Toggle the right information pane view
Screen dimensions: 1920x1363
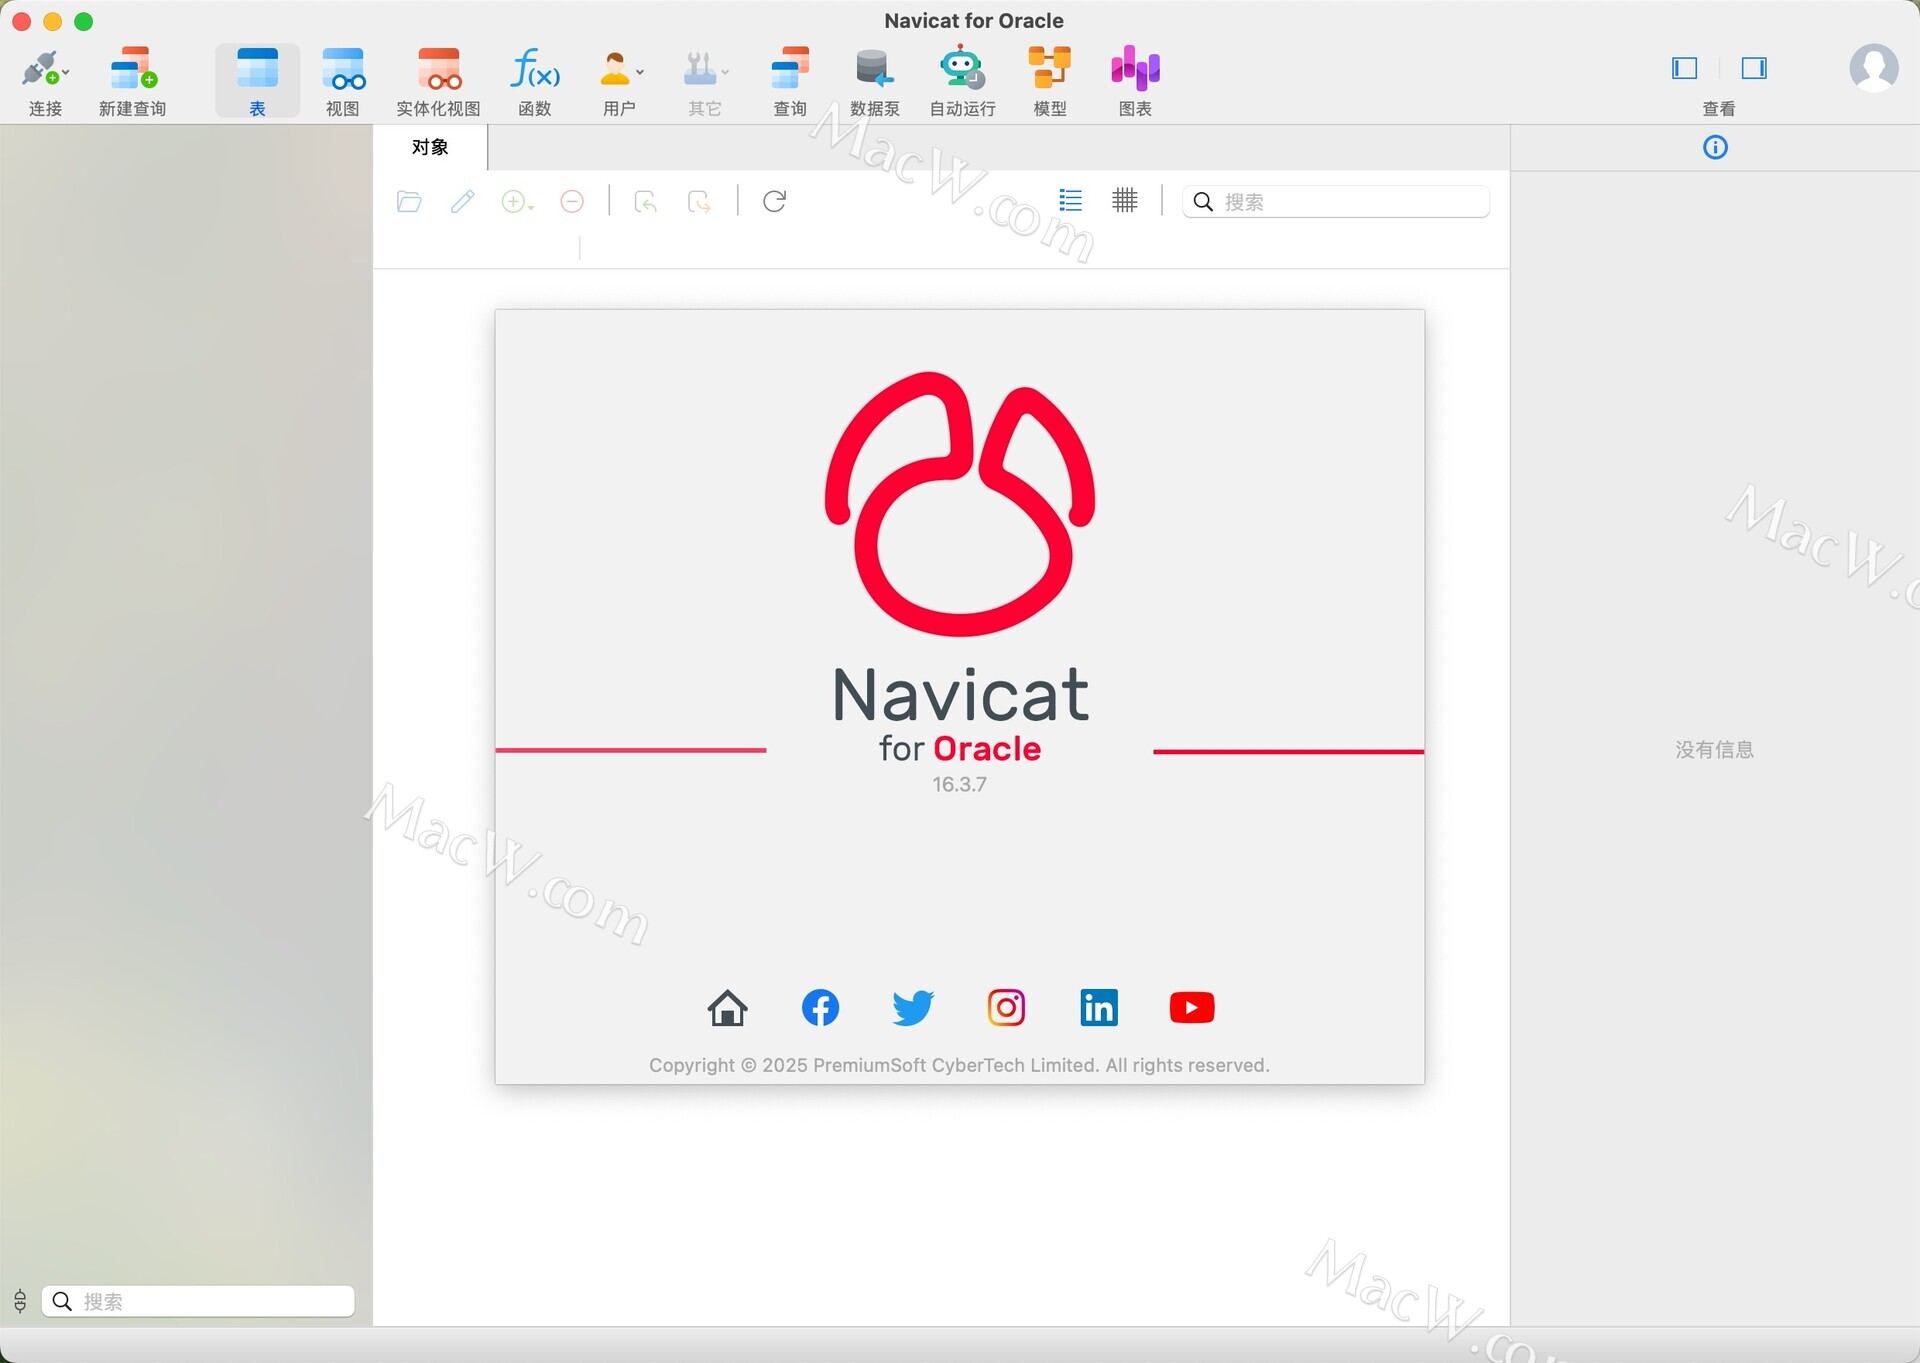pyautogui.click(x=1754, y=68)
